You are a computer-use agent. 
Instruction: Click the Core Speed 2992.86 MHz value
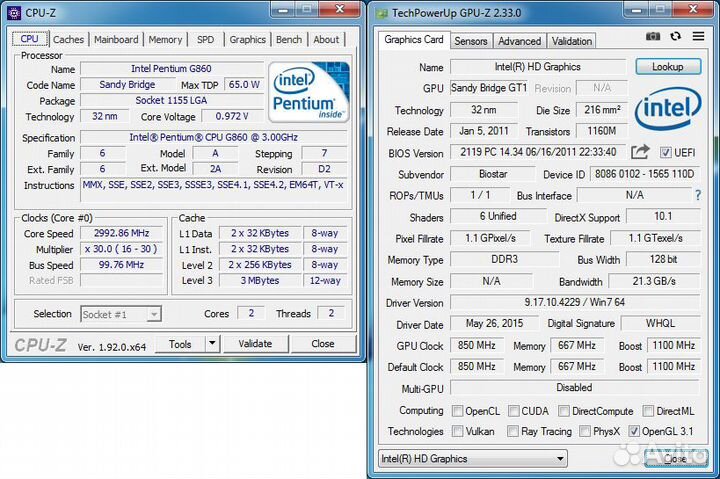click(x=122, y=233)
